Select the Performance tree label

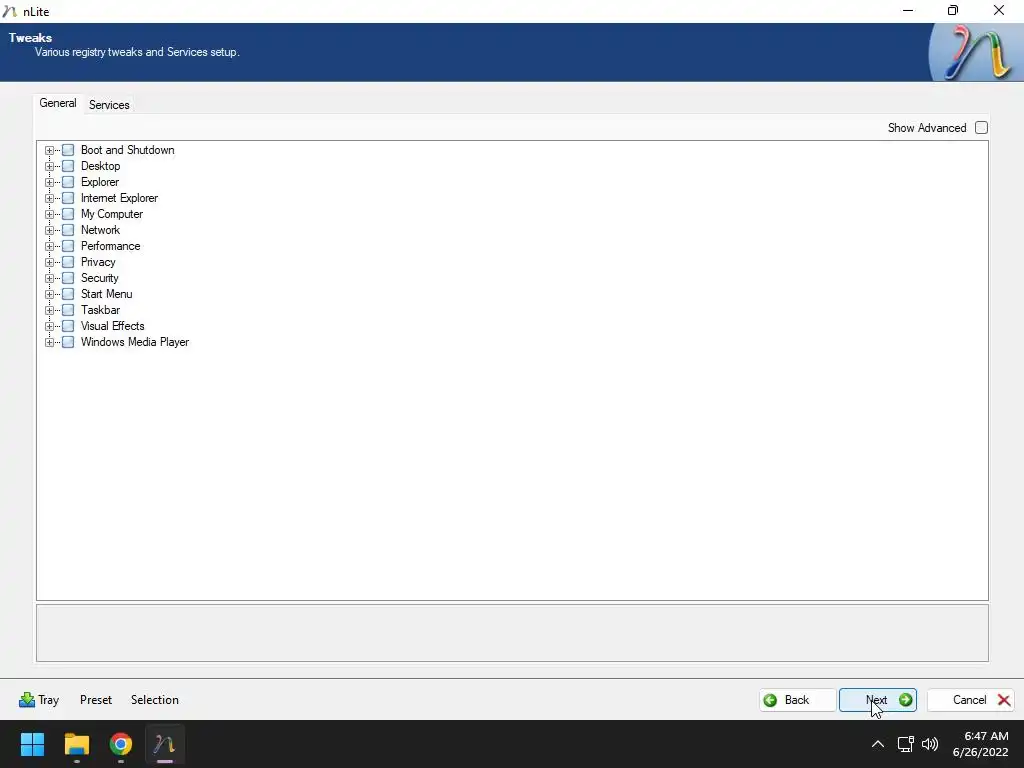110,246
